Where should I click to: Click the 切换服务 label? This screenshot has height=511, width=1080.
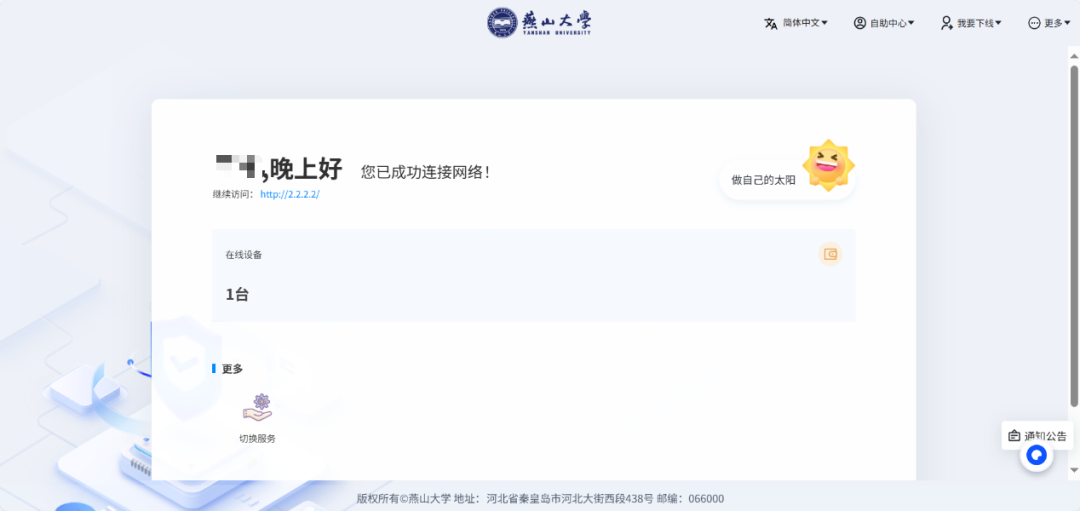(x=258, y=438)
